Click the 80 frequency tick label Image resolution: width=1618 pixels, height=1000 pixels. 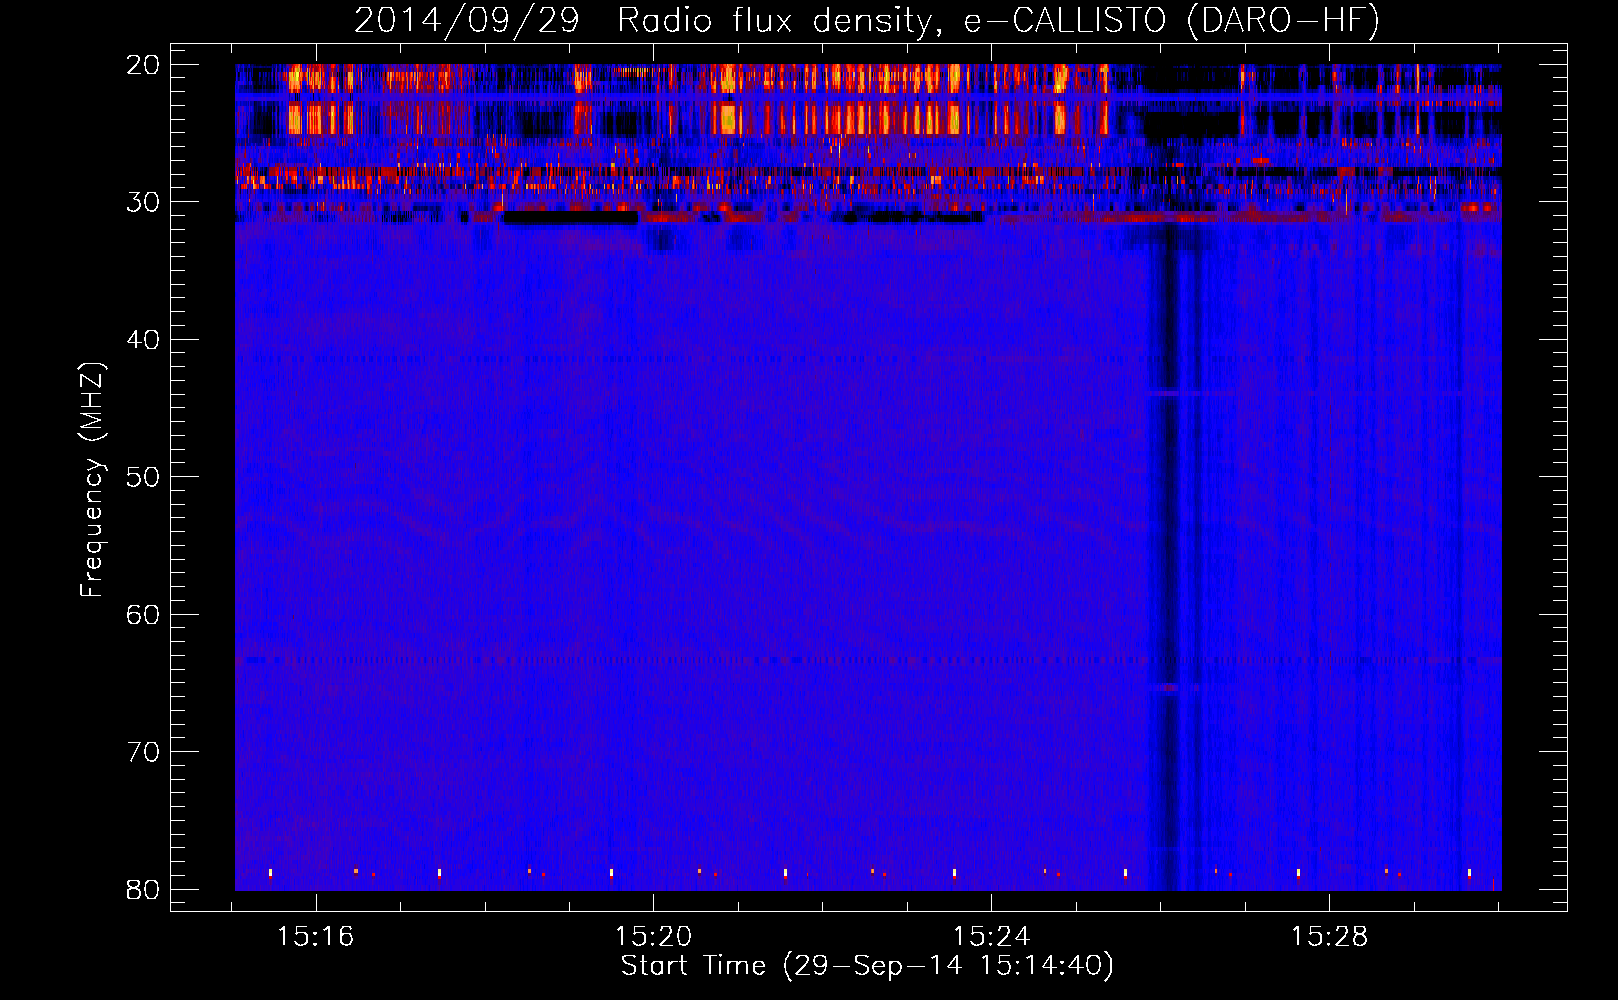(144, 889)
